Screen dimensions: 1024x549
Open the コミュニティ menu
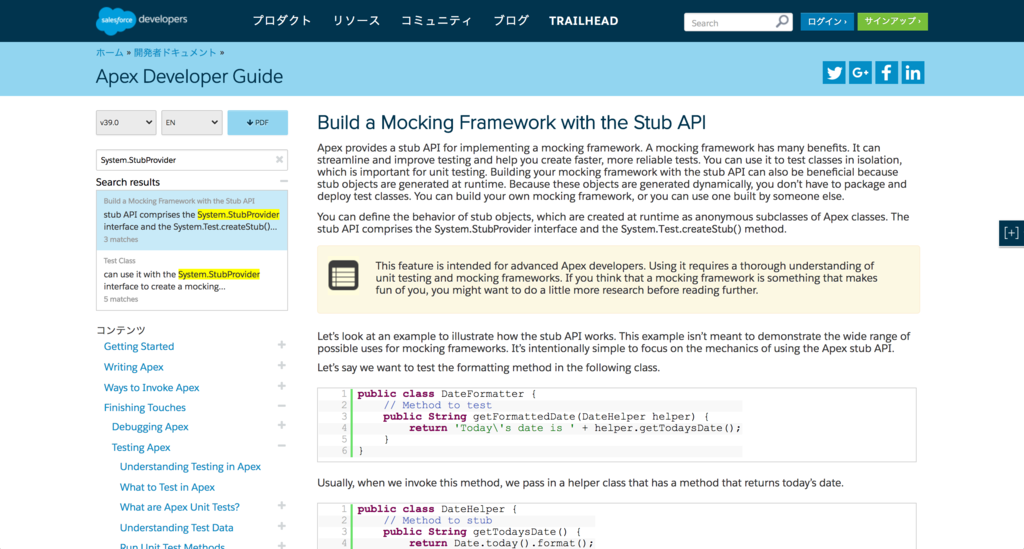(x=436, y=21)
